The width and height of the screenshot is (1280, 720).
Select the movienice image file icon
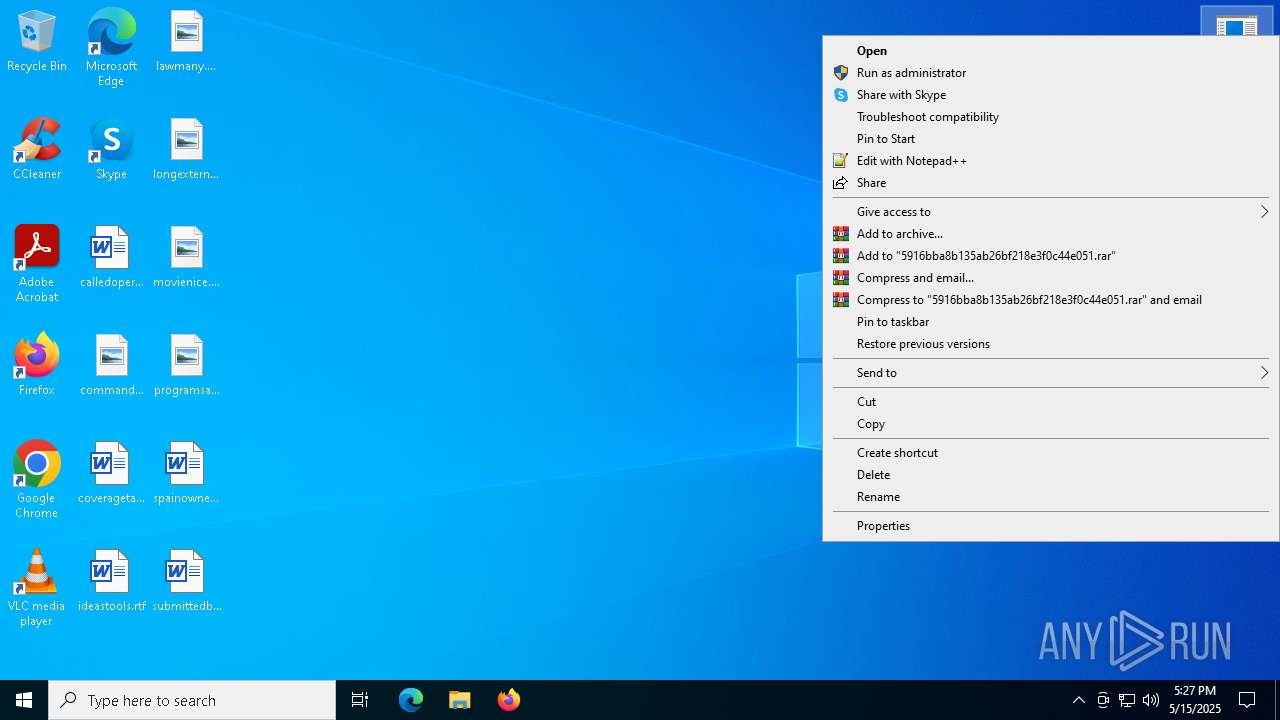tap(186, 258)
